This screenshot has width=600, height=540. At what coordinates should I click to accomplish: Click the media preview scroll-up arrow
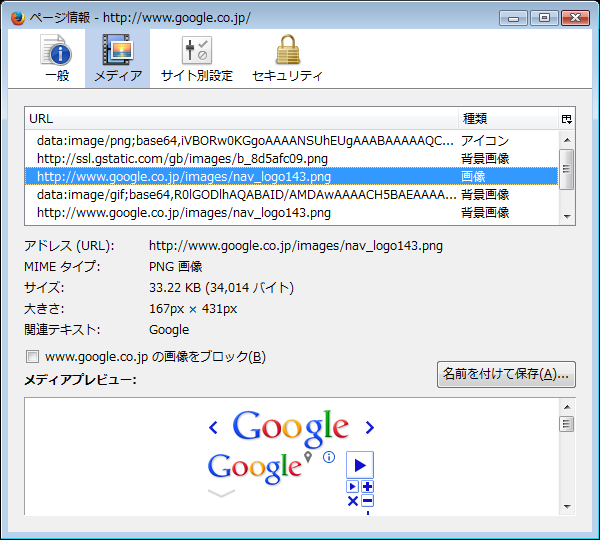coord(567,406)
